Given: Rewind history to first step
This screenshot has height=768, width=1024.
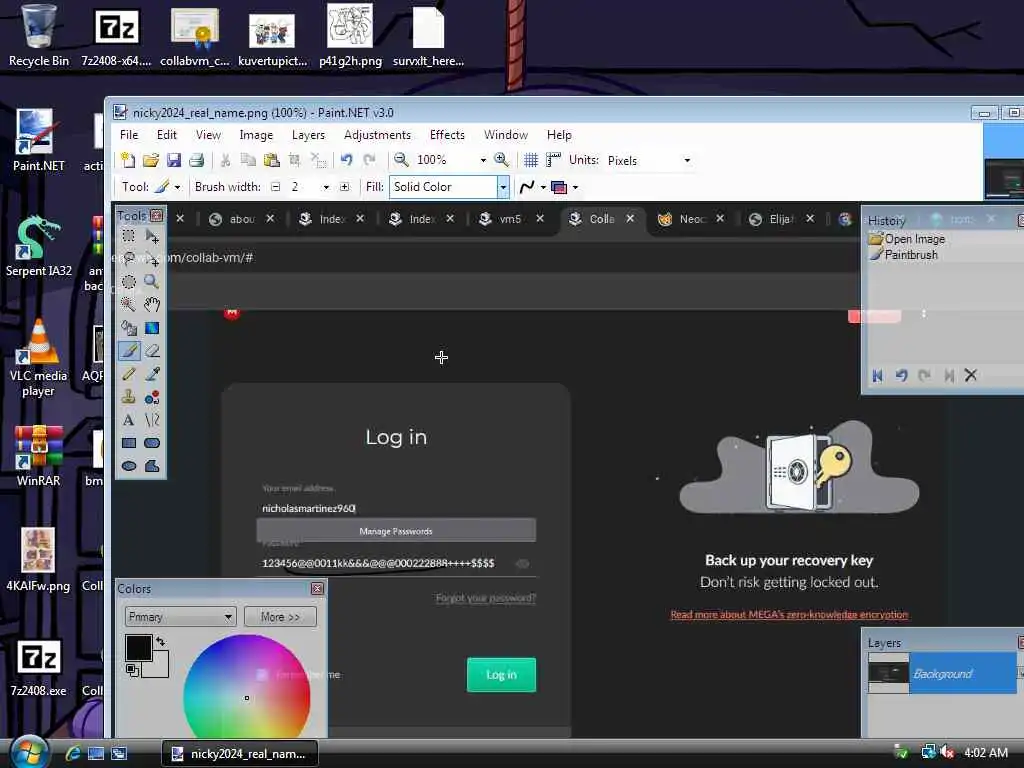Looking at the screenshot, I should 877,376.
